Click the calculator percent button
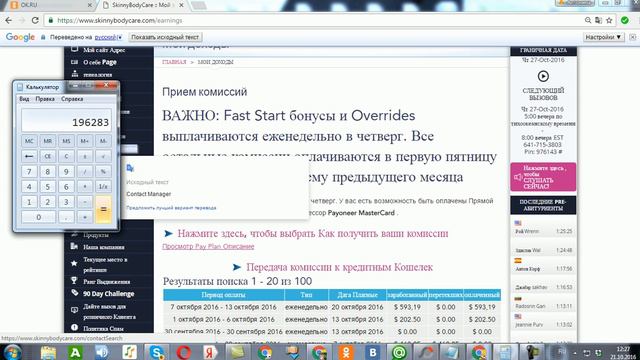Image resolution: width=640 pixels, height=360 pixels. tap(103, 171)
